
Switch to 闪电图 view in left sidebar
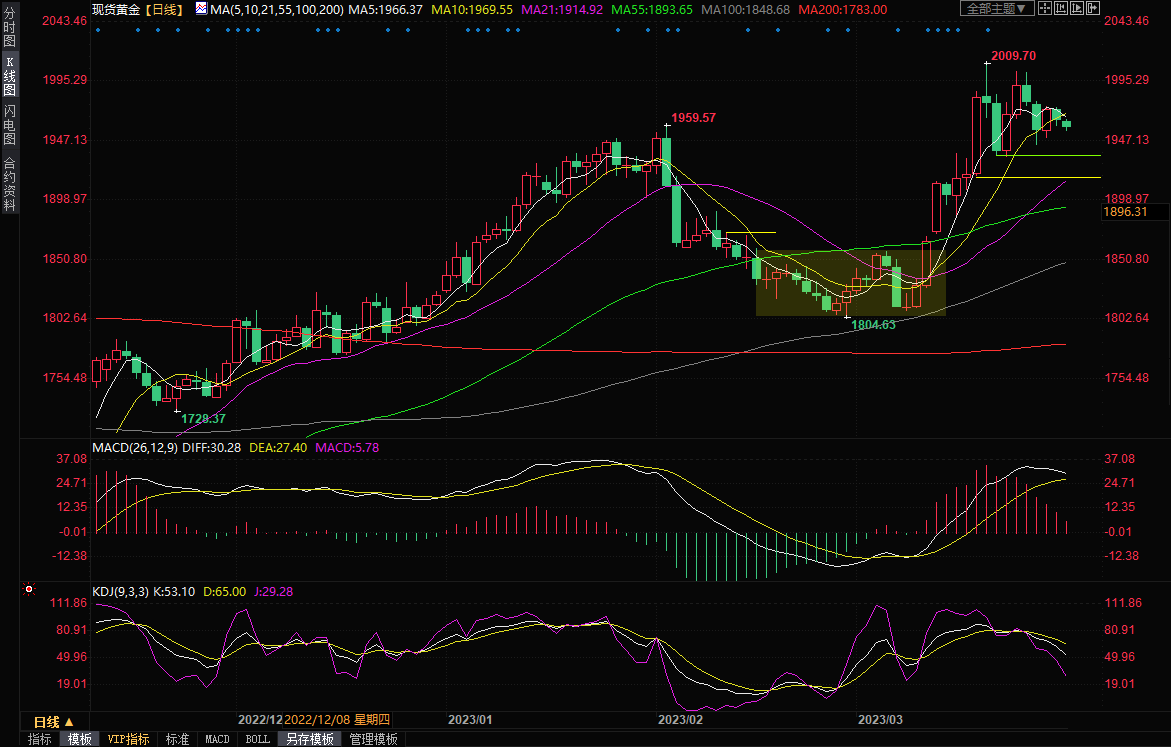point(9,123)
